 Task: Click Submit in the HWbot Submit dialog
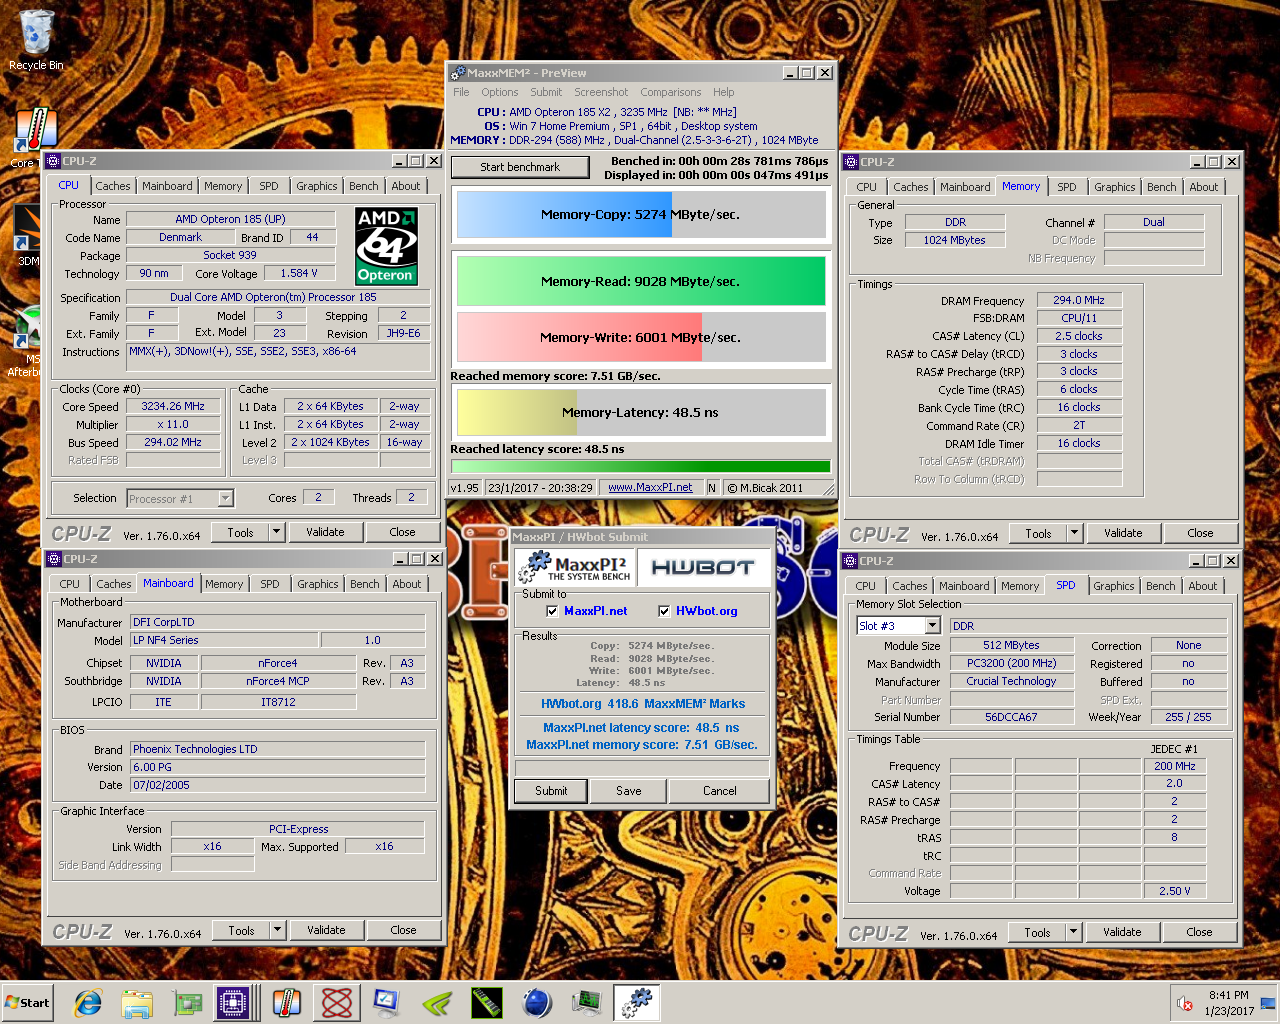(x=551, y=791)
